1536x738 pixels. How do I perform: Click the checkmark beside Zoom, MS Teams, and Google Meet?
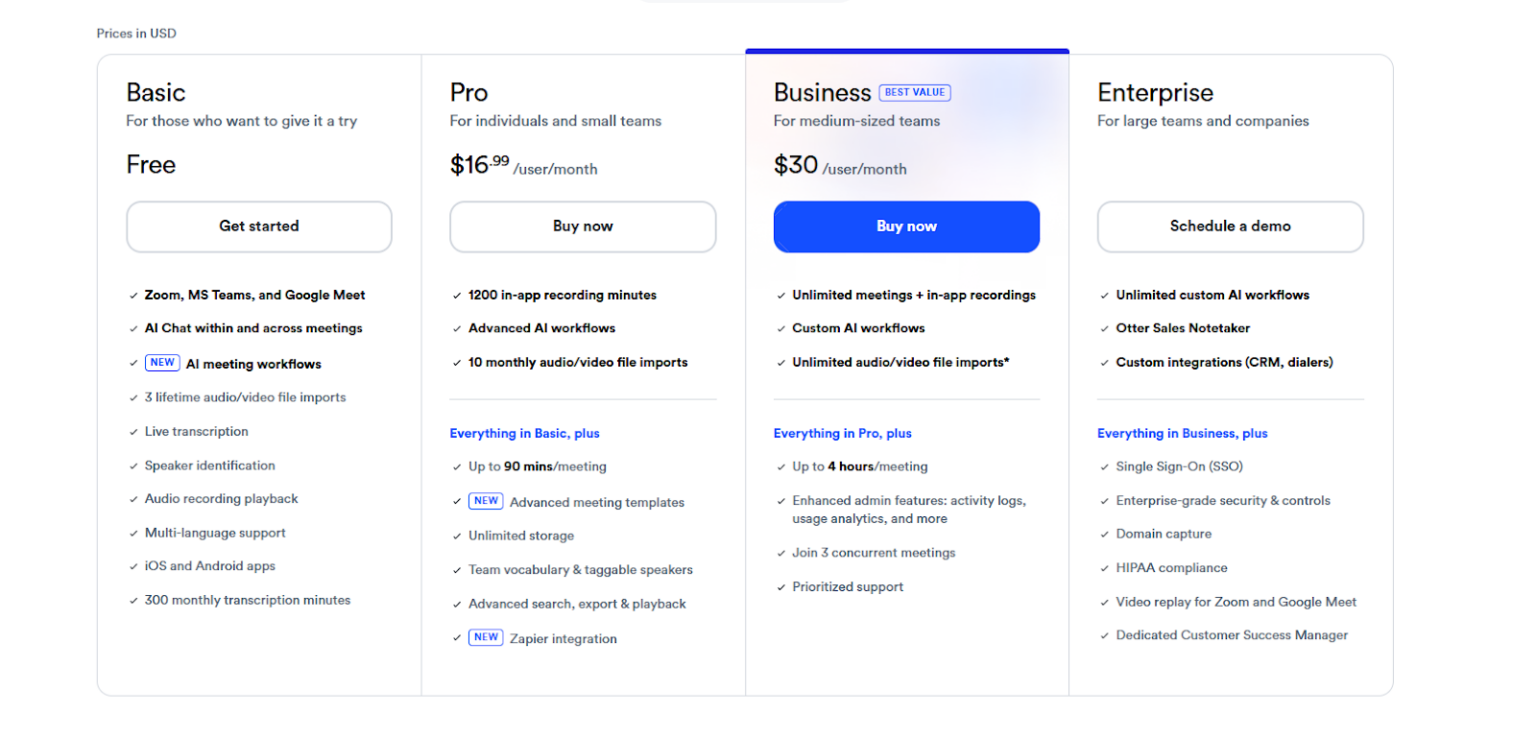[134, 295]
